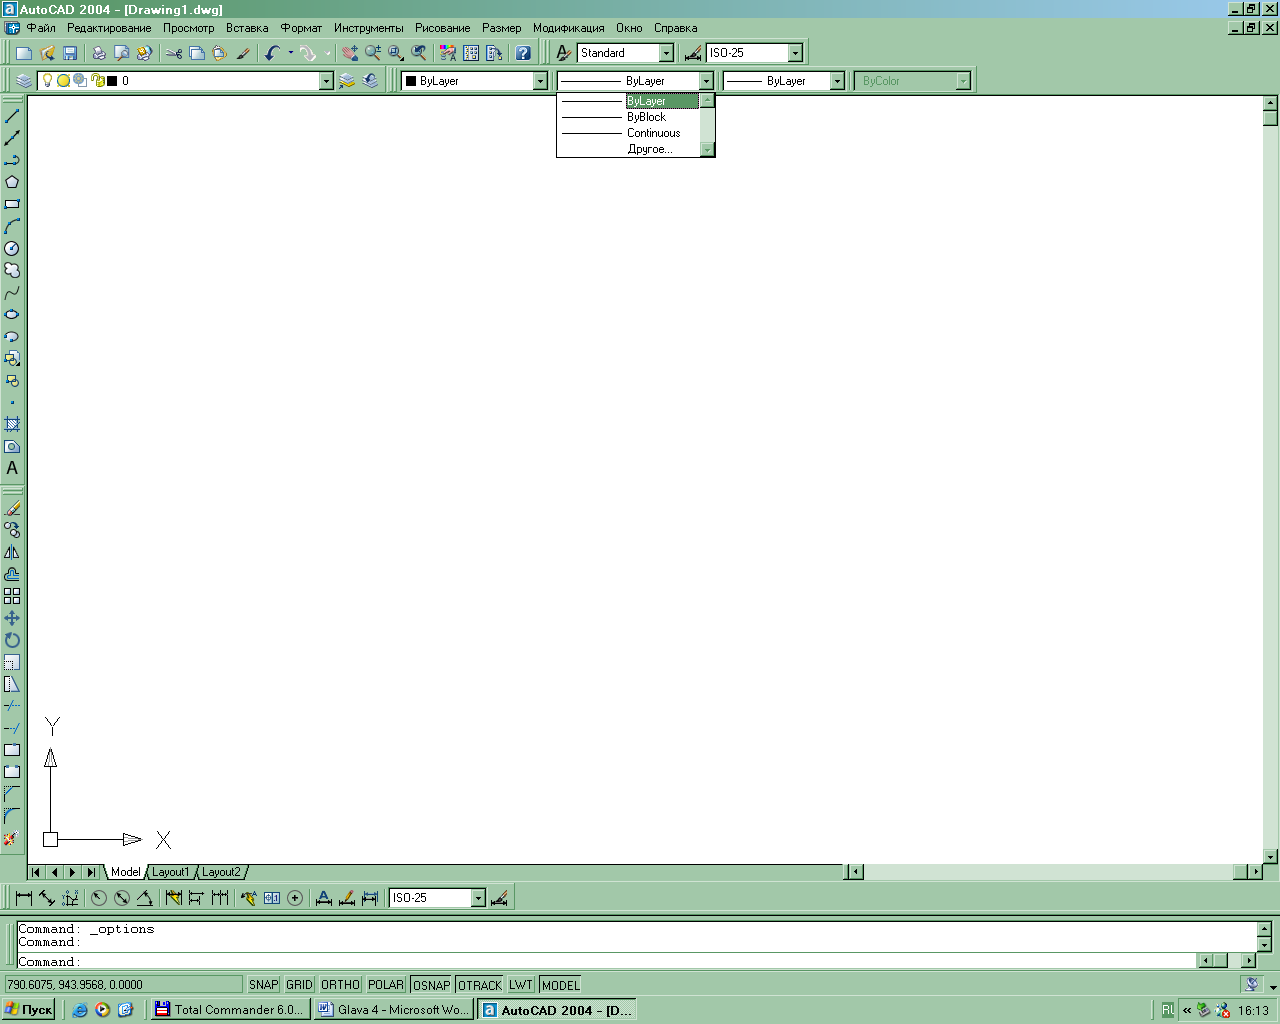Choose ByBlock linetype from list

[x=628, y=117]
